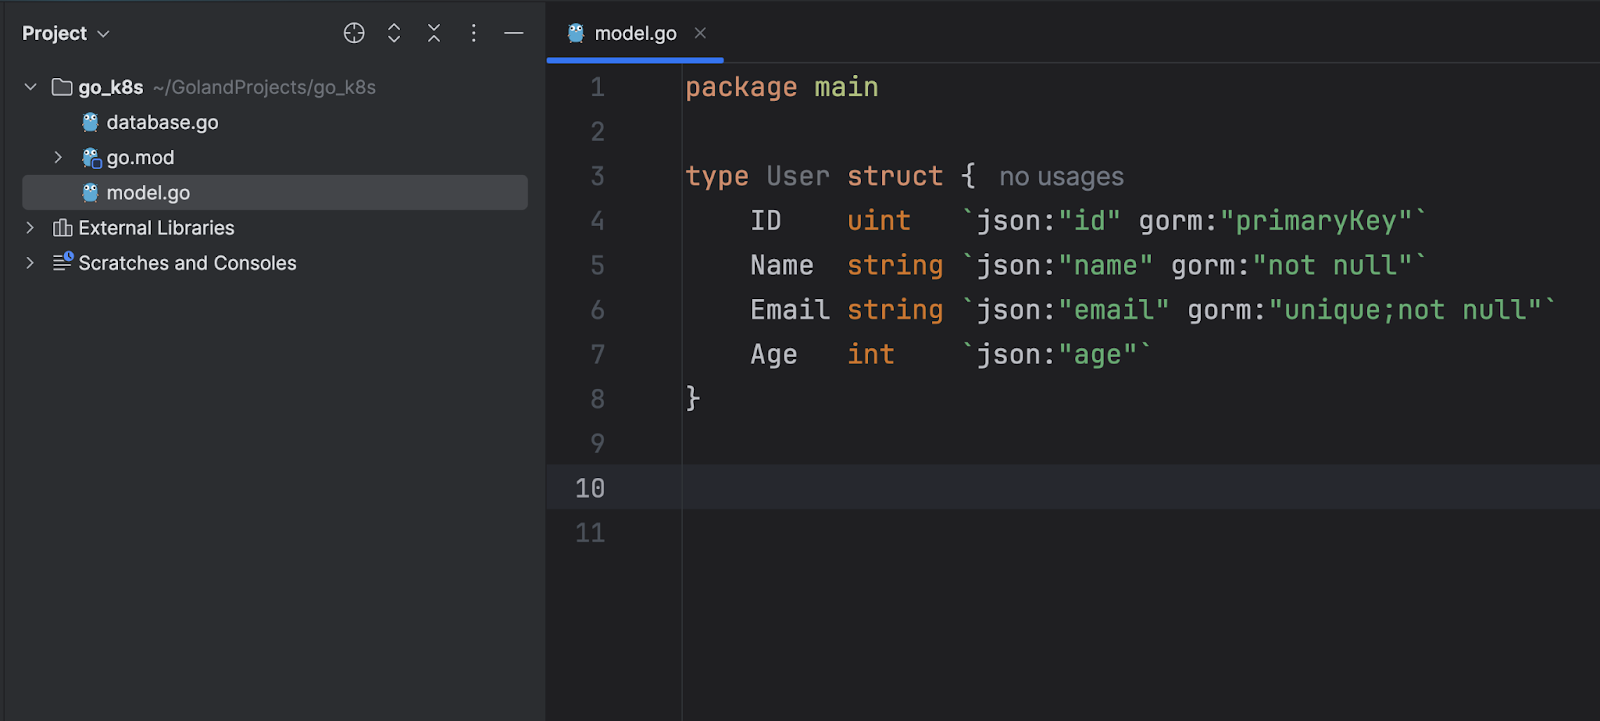
Task: Click the 'uint' type on ID line
Action: 879,221
